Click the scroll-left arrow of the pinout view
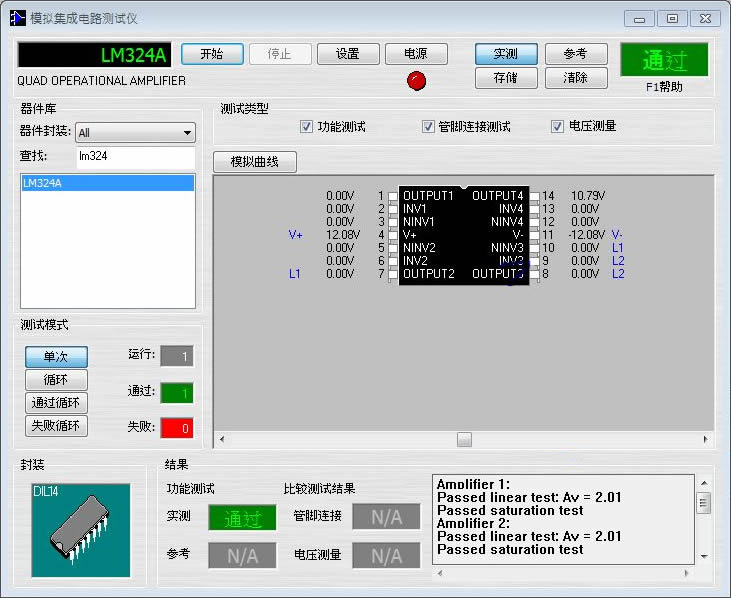 pyautogui.click(x=222, y=439)
